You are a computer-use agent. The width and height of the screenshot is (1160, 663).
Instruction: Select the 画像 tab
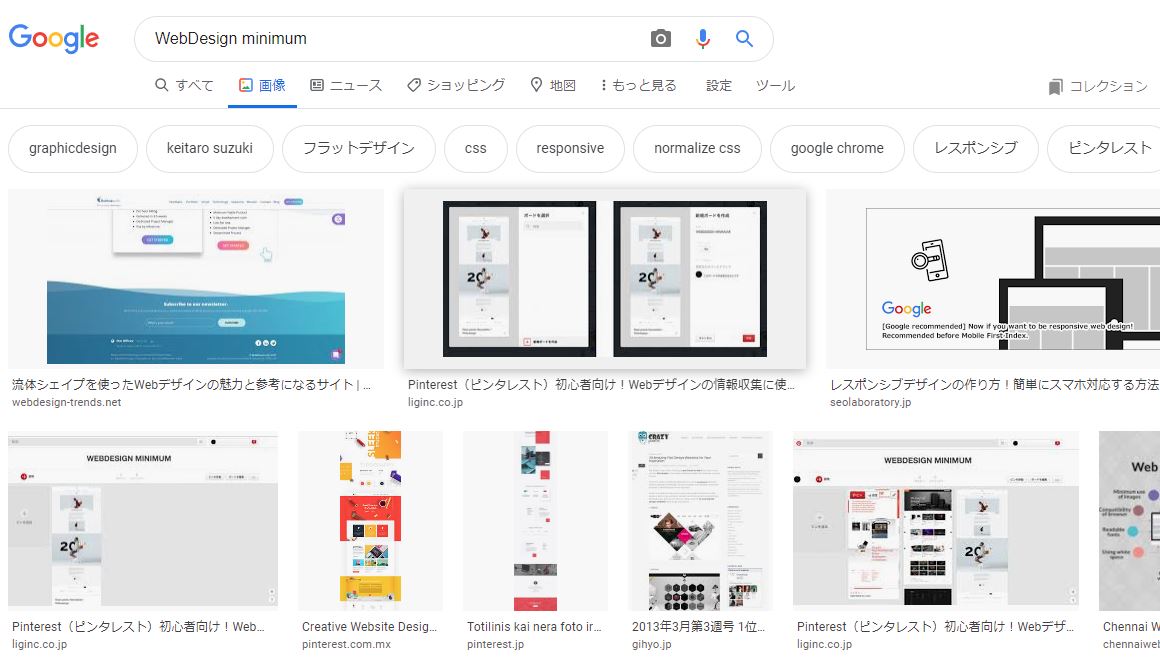(x=262, y=85)
